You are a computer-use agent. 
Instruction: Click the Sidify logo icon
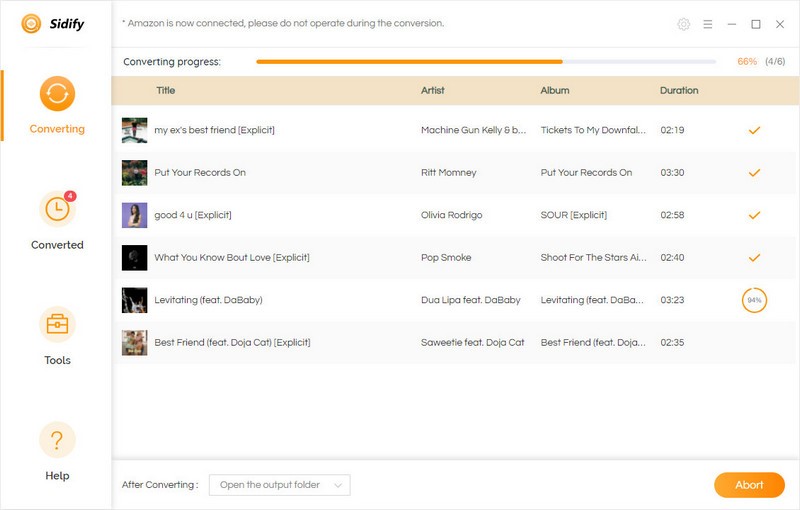click(32, 24)
